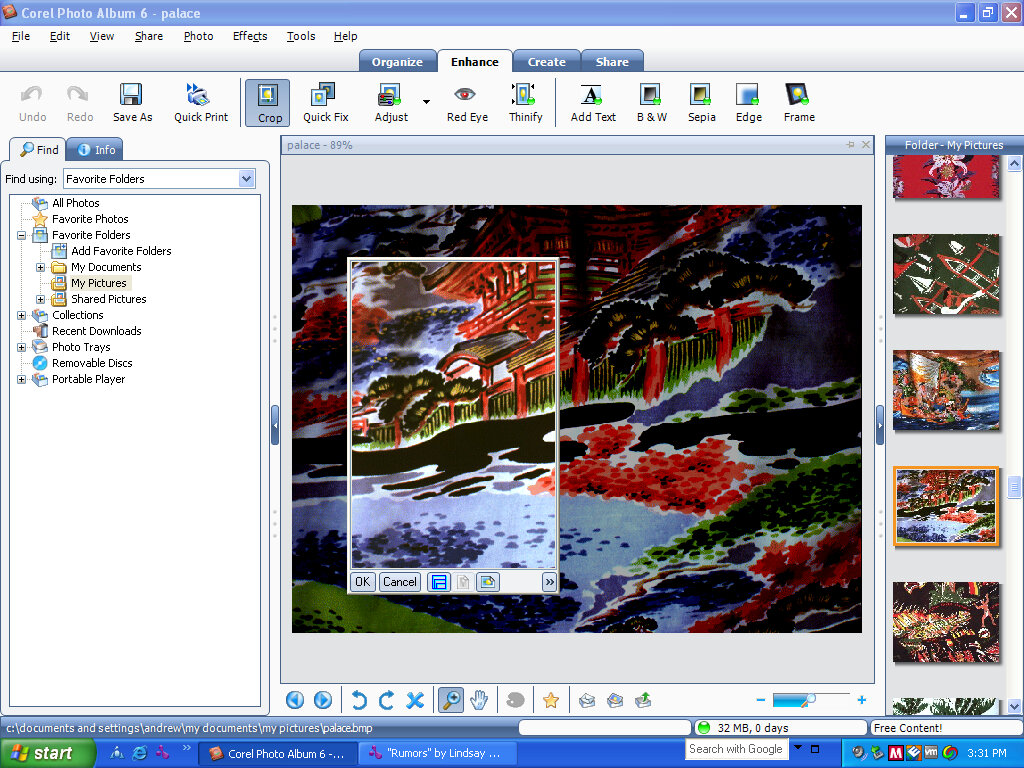Click the Quick Fix icon
1024x768 pixels.
click(x=325, y=103)
